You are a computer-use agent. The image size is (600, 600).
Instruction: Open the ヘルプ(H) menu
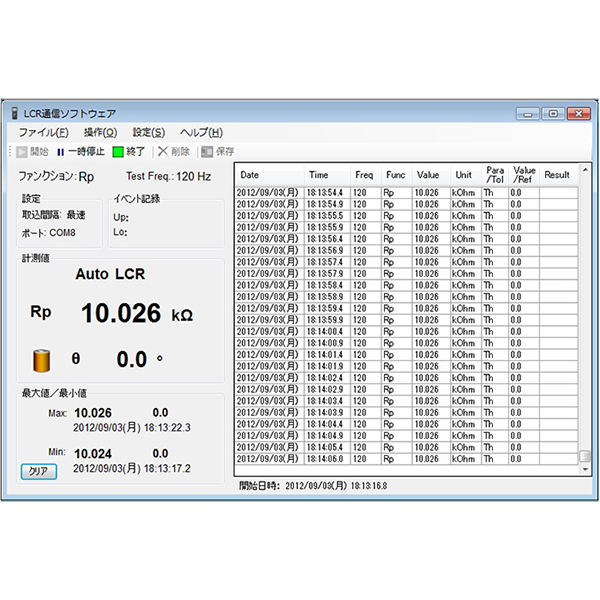[201, 132]
